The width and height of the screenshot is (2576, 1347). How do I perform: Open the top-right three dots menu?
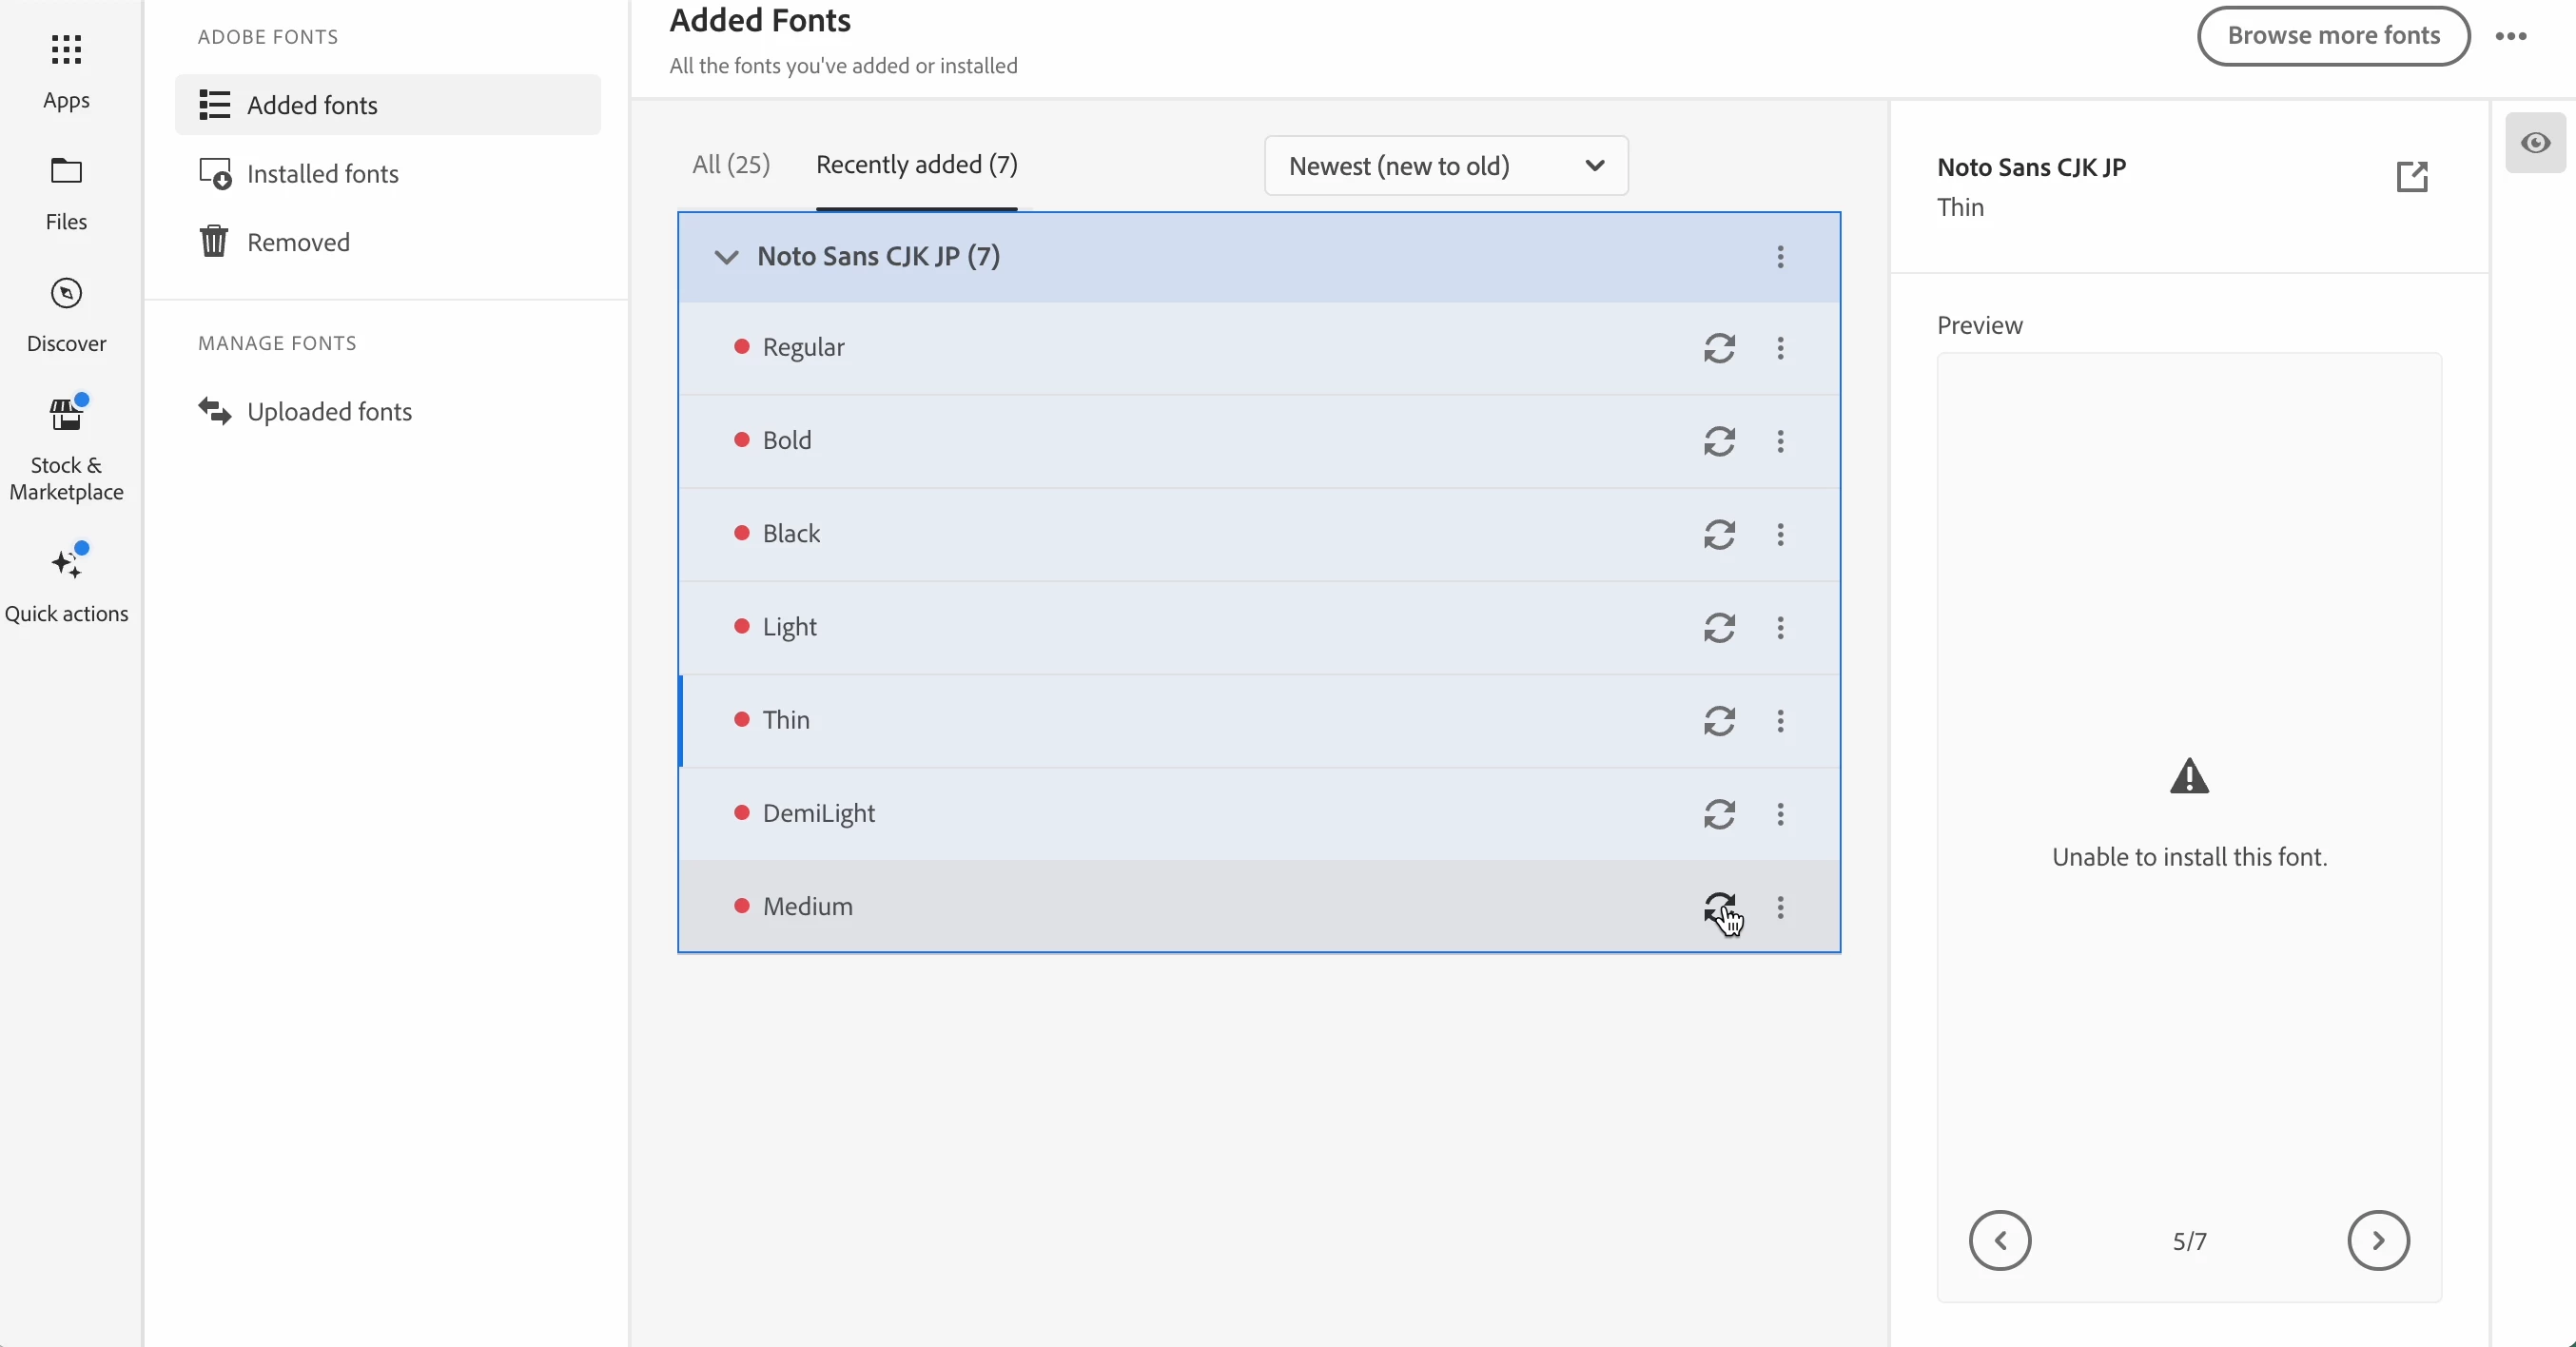(2510, 36)
